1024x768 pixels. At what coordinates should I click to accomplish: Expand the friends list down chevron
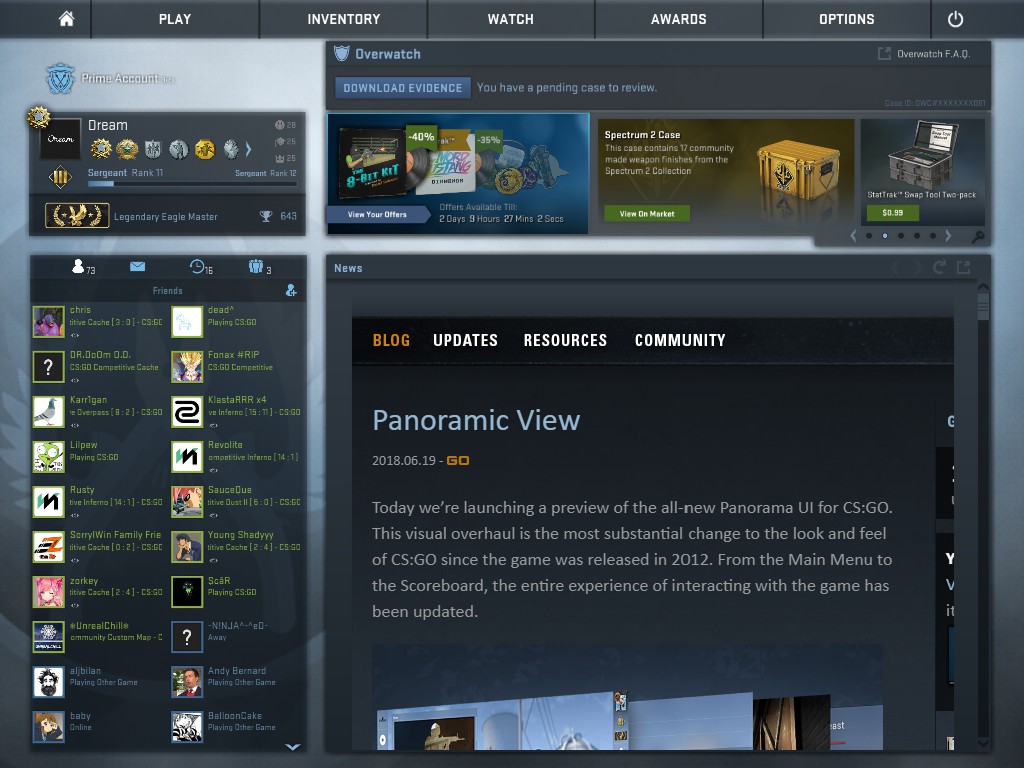pos(293,746)
